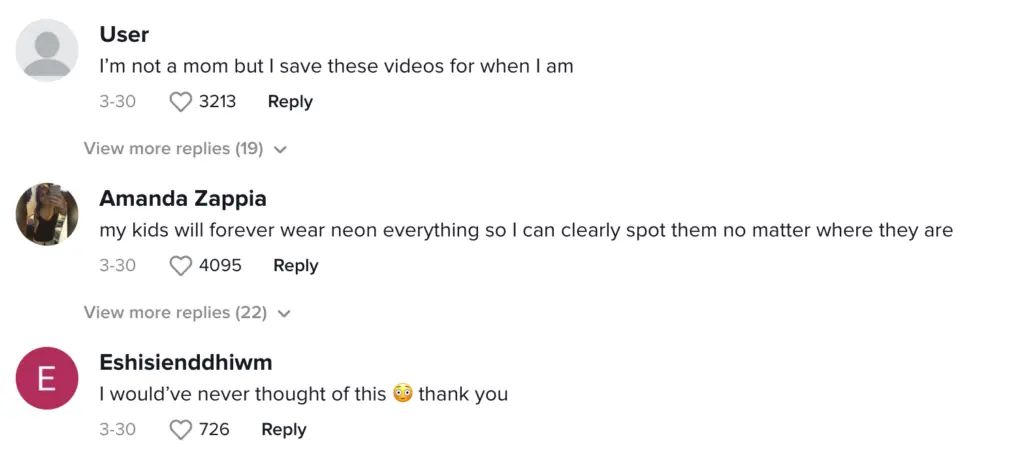This screenshot has height=456, width=1024.
Task: Select the "I'm not a mom" comment text
Action: tap(334, 67)
